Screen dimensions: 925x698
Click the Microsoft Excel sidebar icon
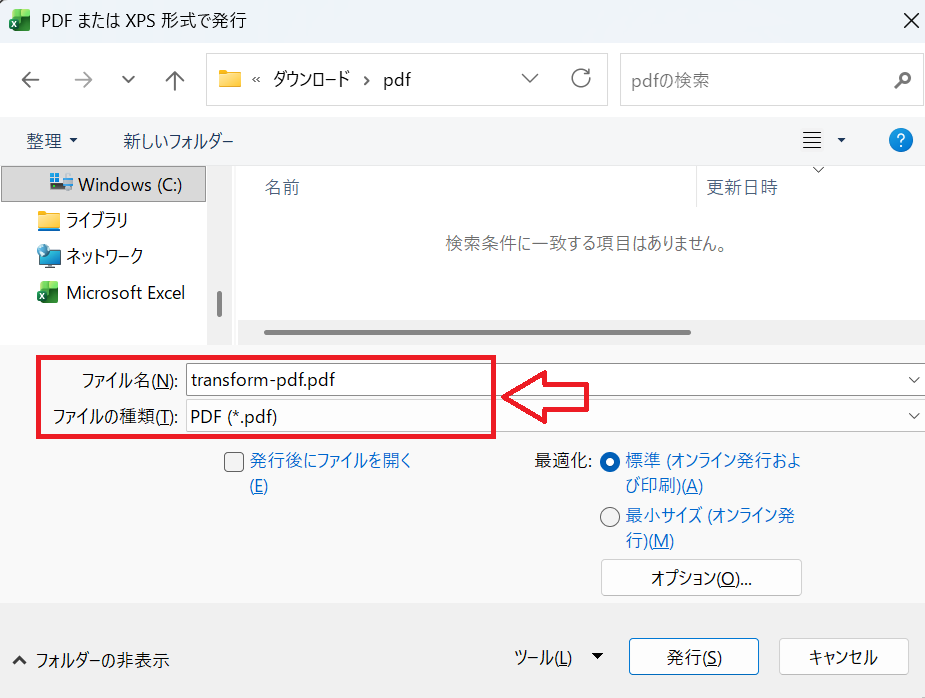click(47, 292)
